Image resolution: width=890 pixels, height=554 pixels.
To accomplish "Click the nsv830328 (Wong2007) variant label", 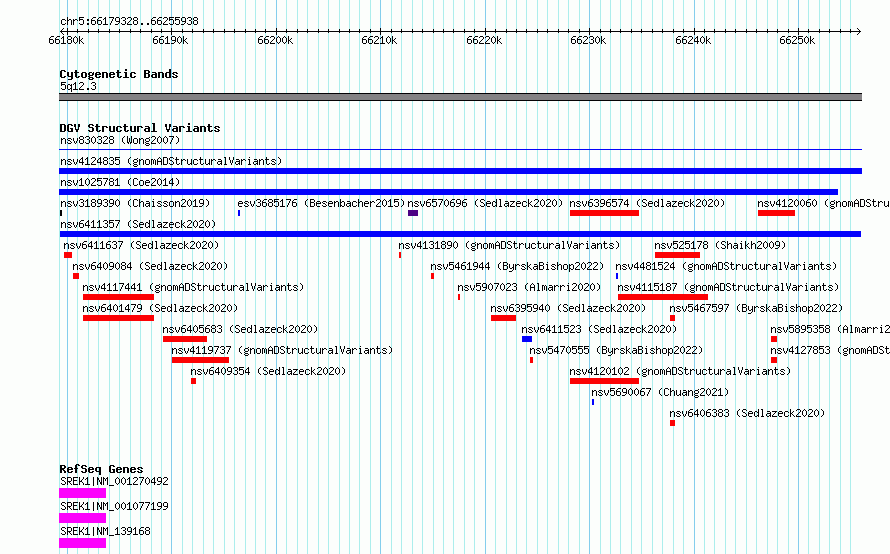I will pyautogui.click(x=120, y=140).
